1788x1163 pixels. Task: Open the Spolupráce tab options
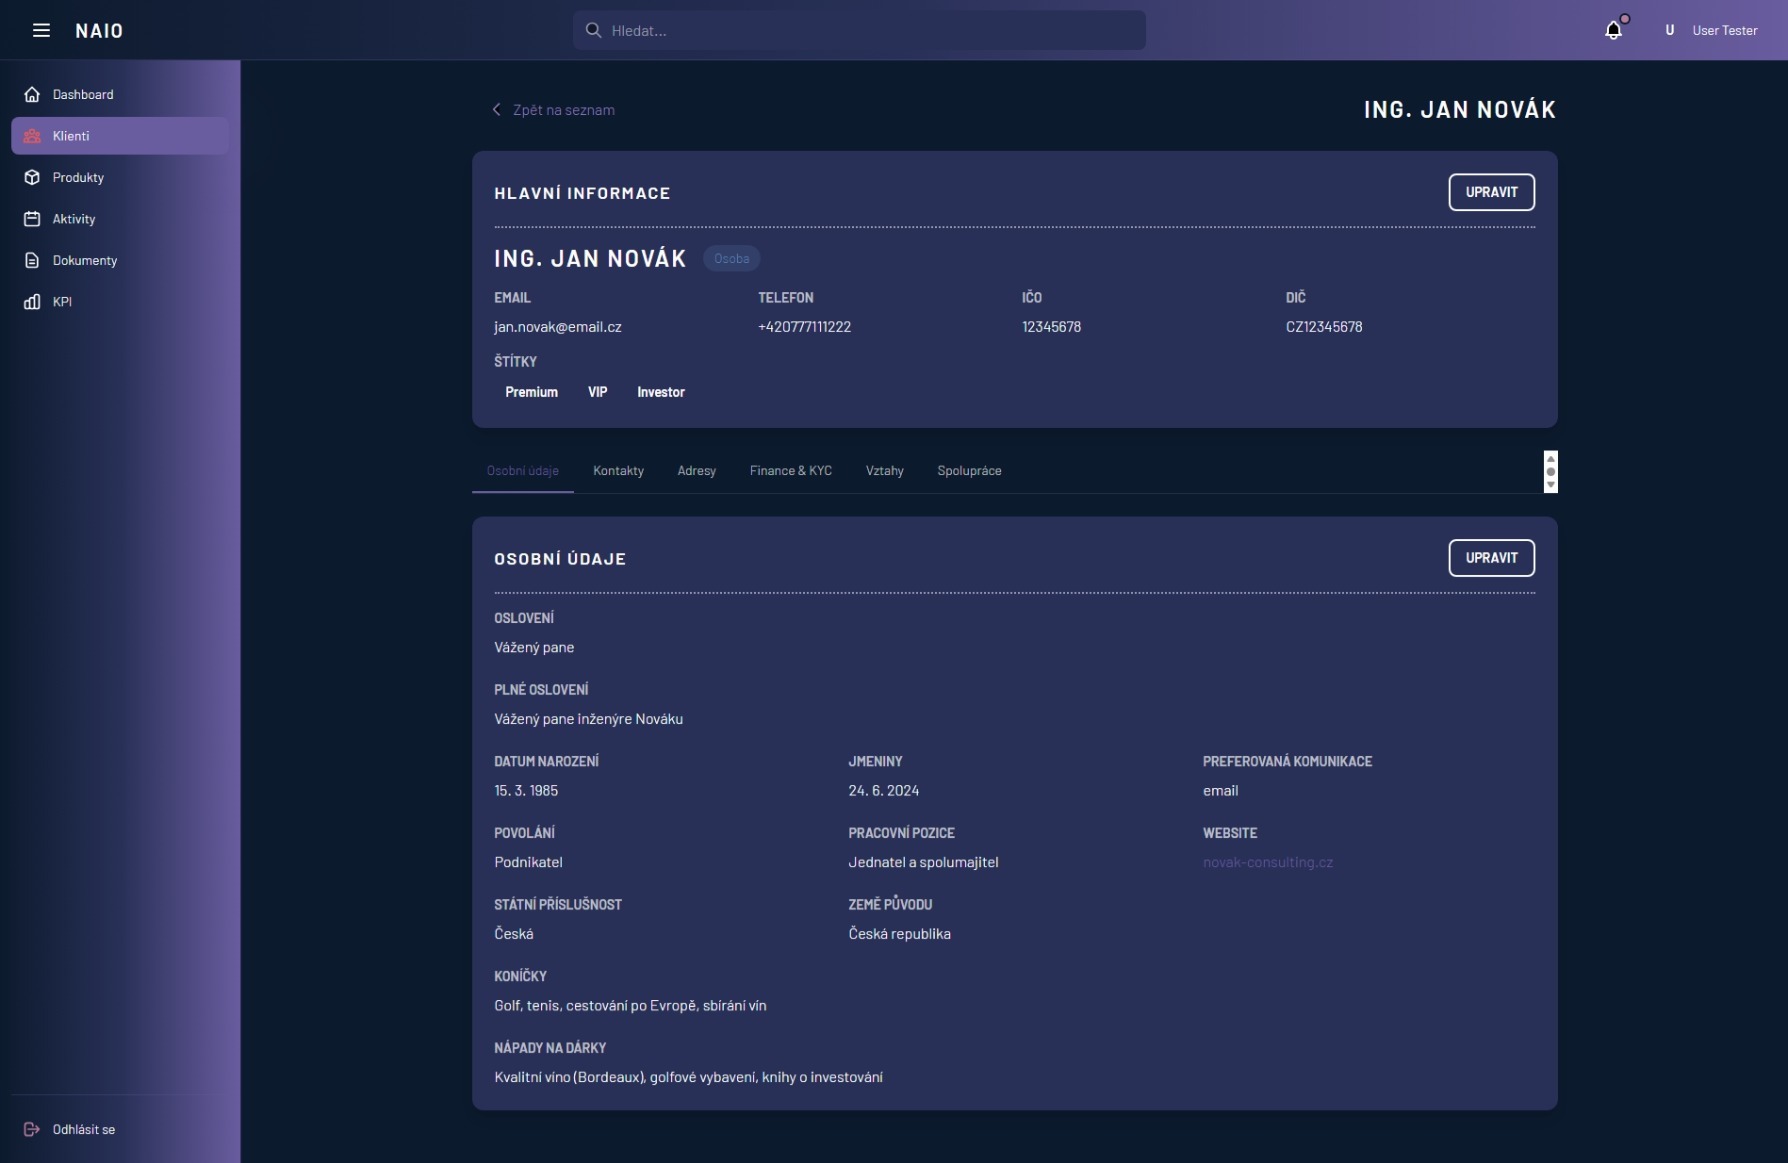pyautogui.click(x=968, y=471)
